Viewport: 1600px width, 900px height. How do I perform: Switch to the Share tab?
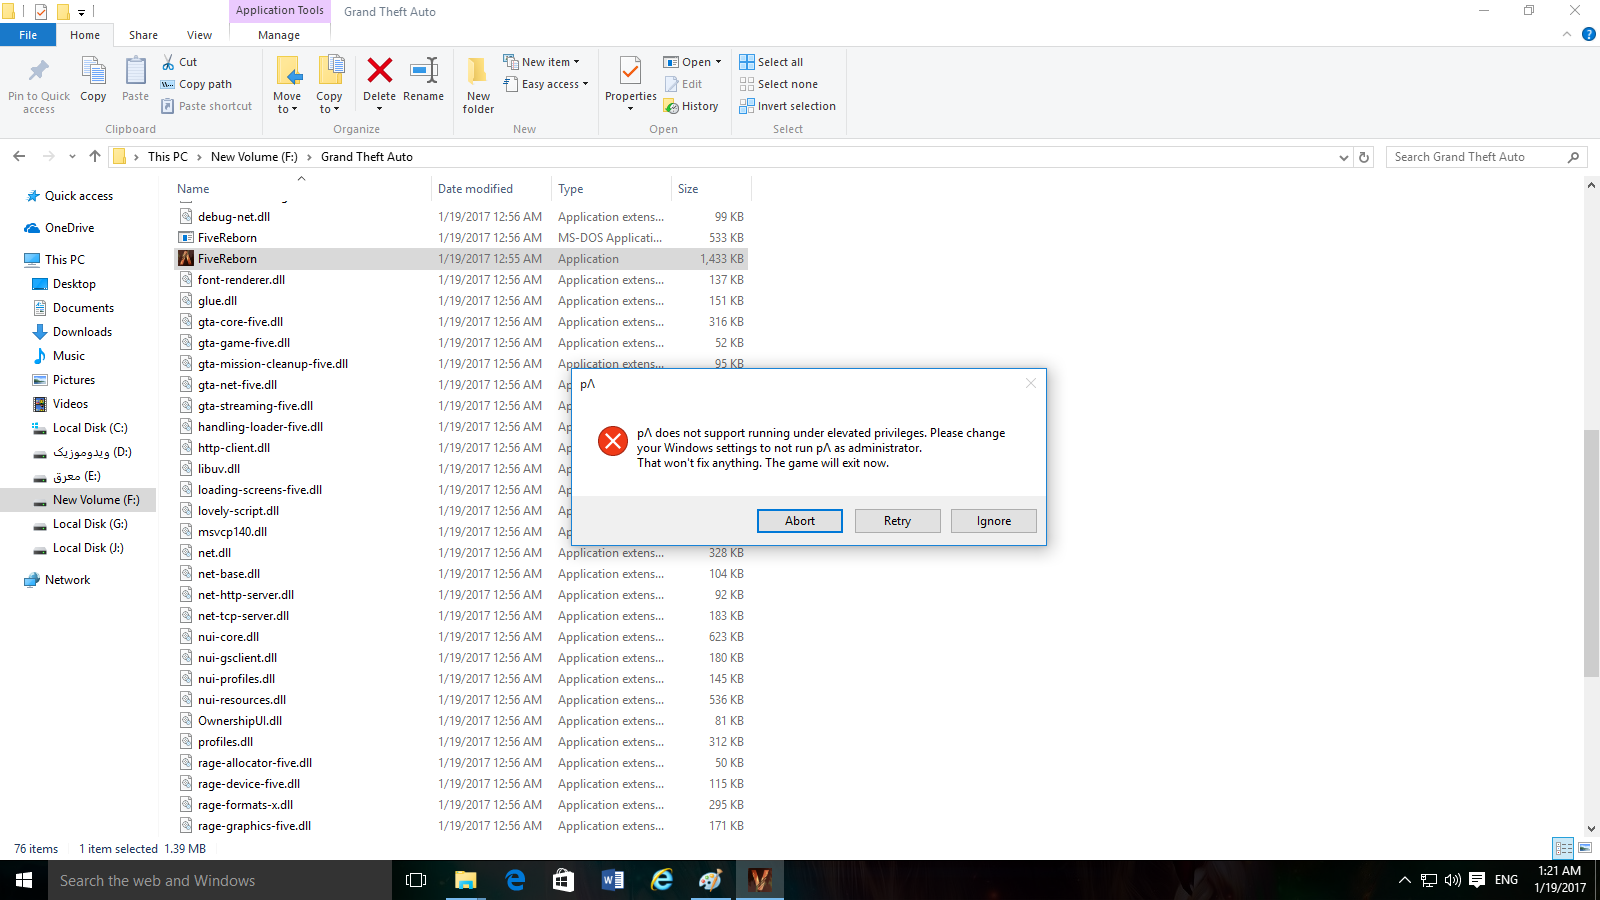point(143,35)
